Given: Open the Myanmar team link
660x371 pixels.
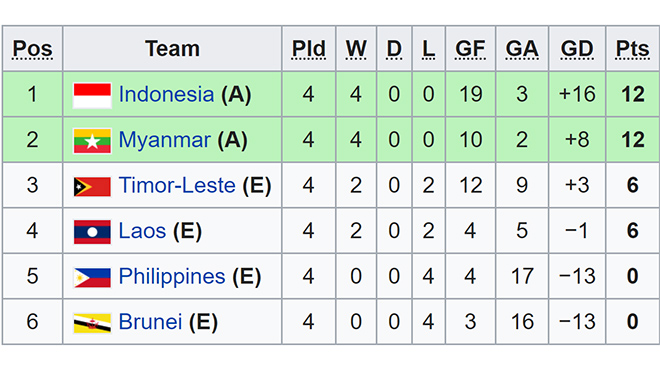Looking at the screenshot, I should click(165, 140).
